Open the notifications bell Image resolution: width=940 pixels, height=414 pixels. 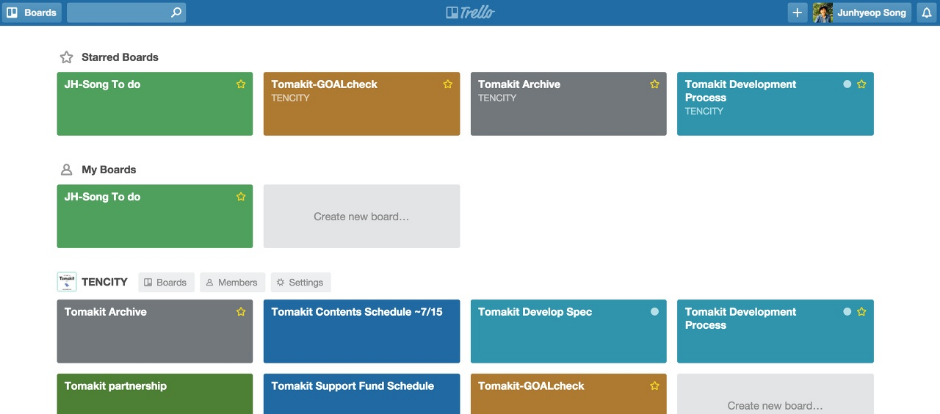click(924, 13)
